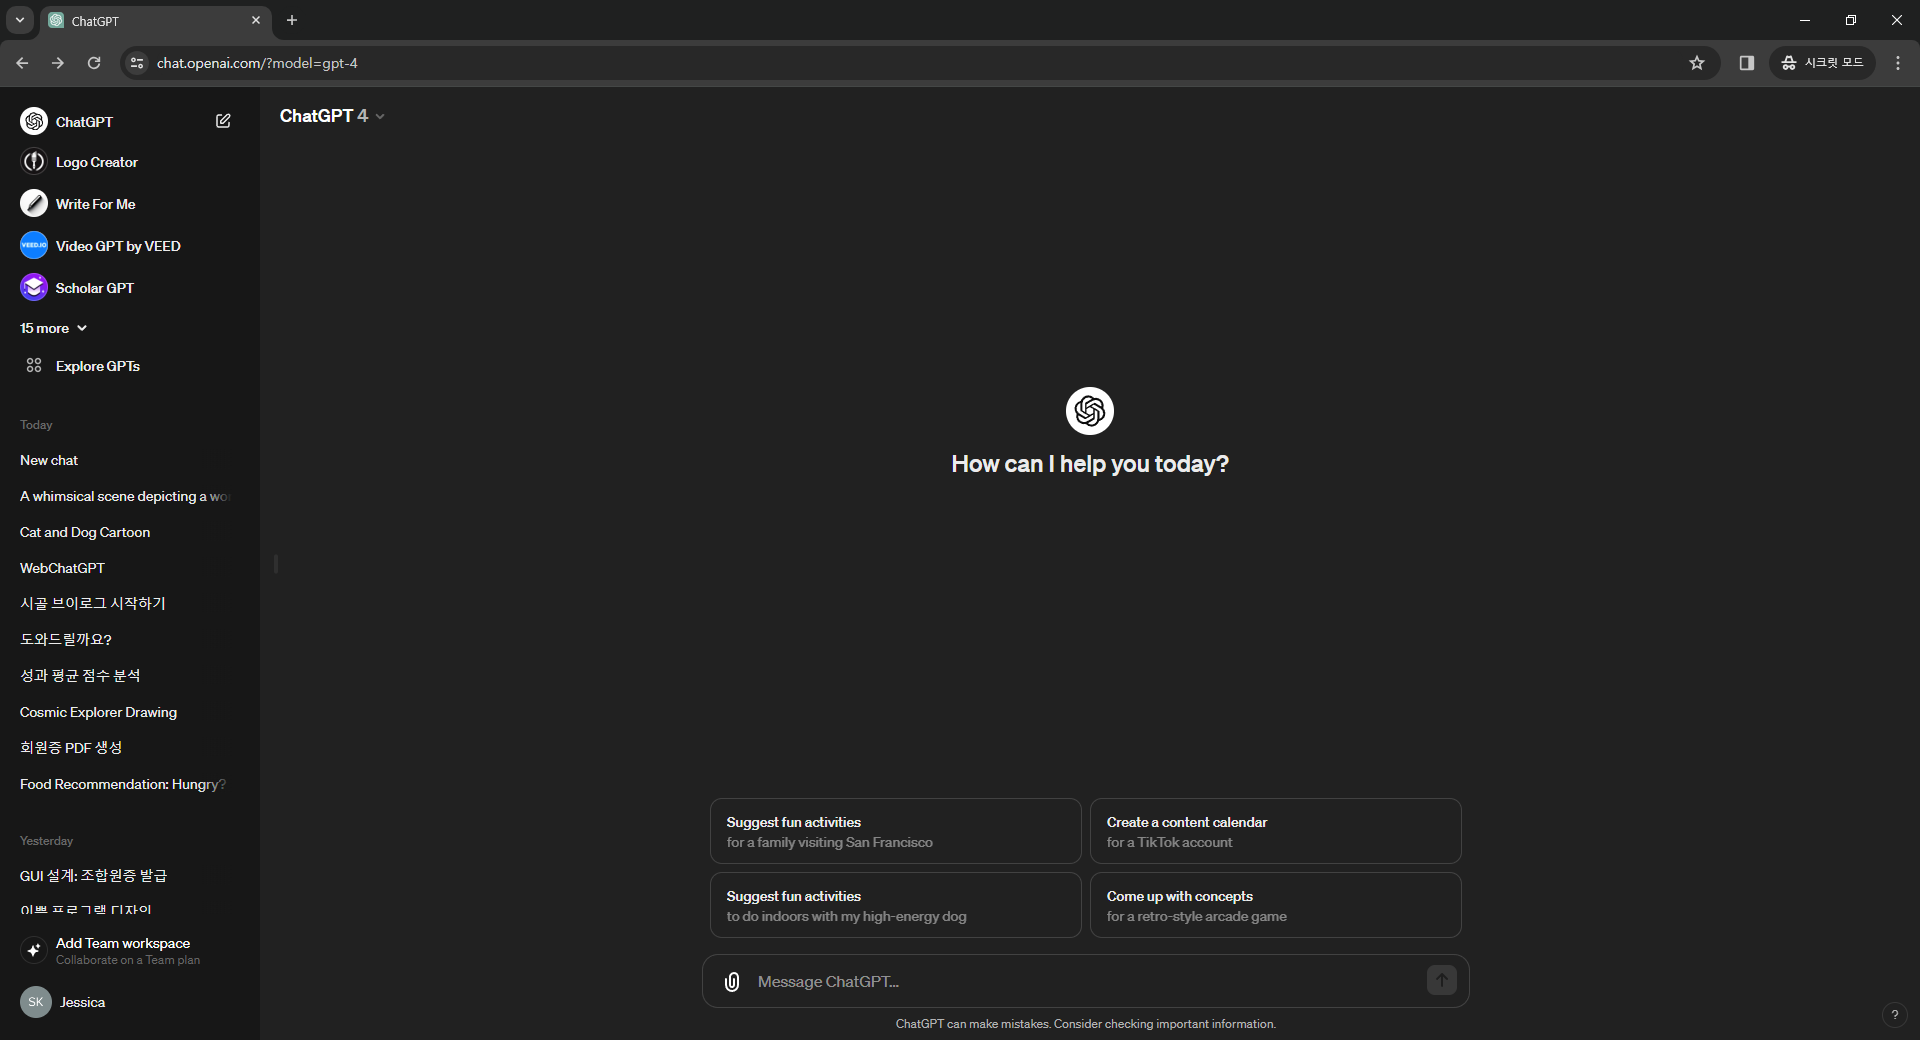Image resolution: width=1920 pixels, height=1040 pixels.
Task: Bookmark this page with the star icon
Action: pyautogui.click(x=1697, y=63)
